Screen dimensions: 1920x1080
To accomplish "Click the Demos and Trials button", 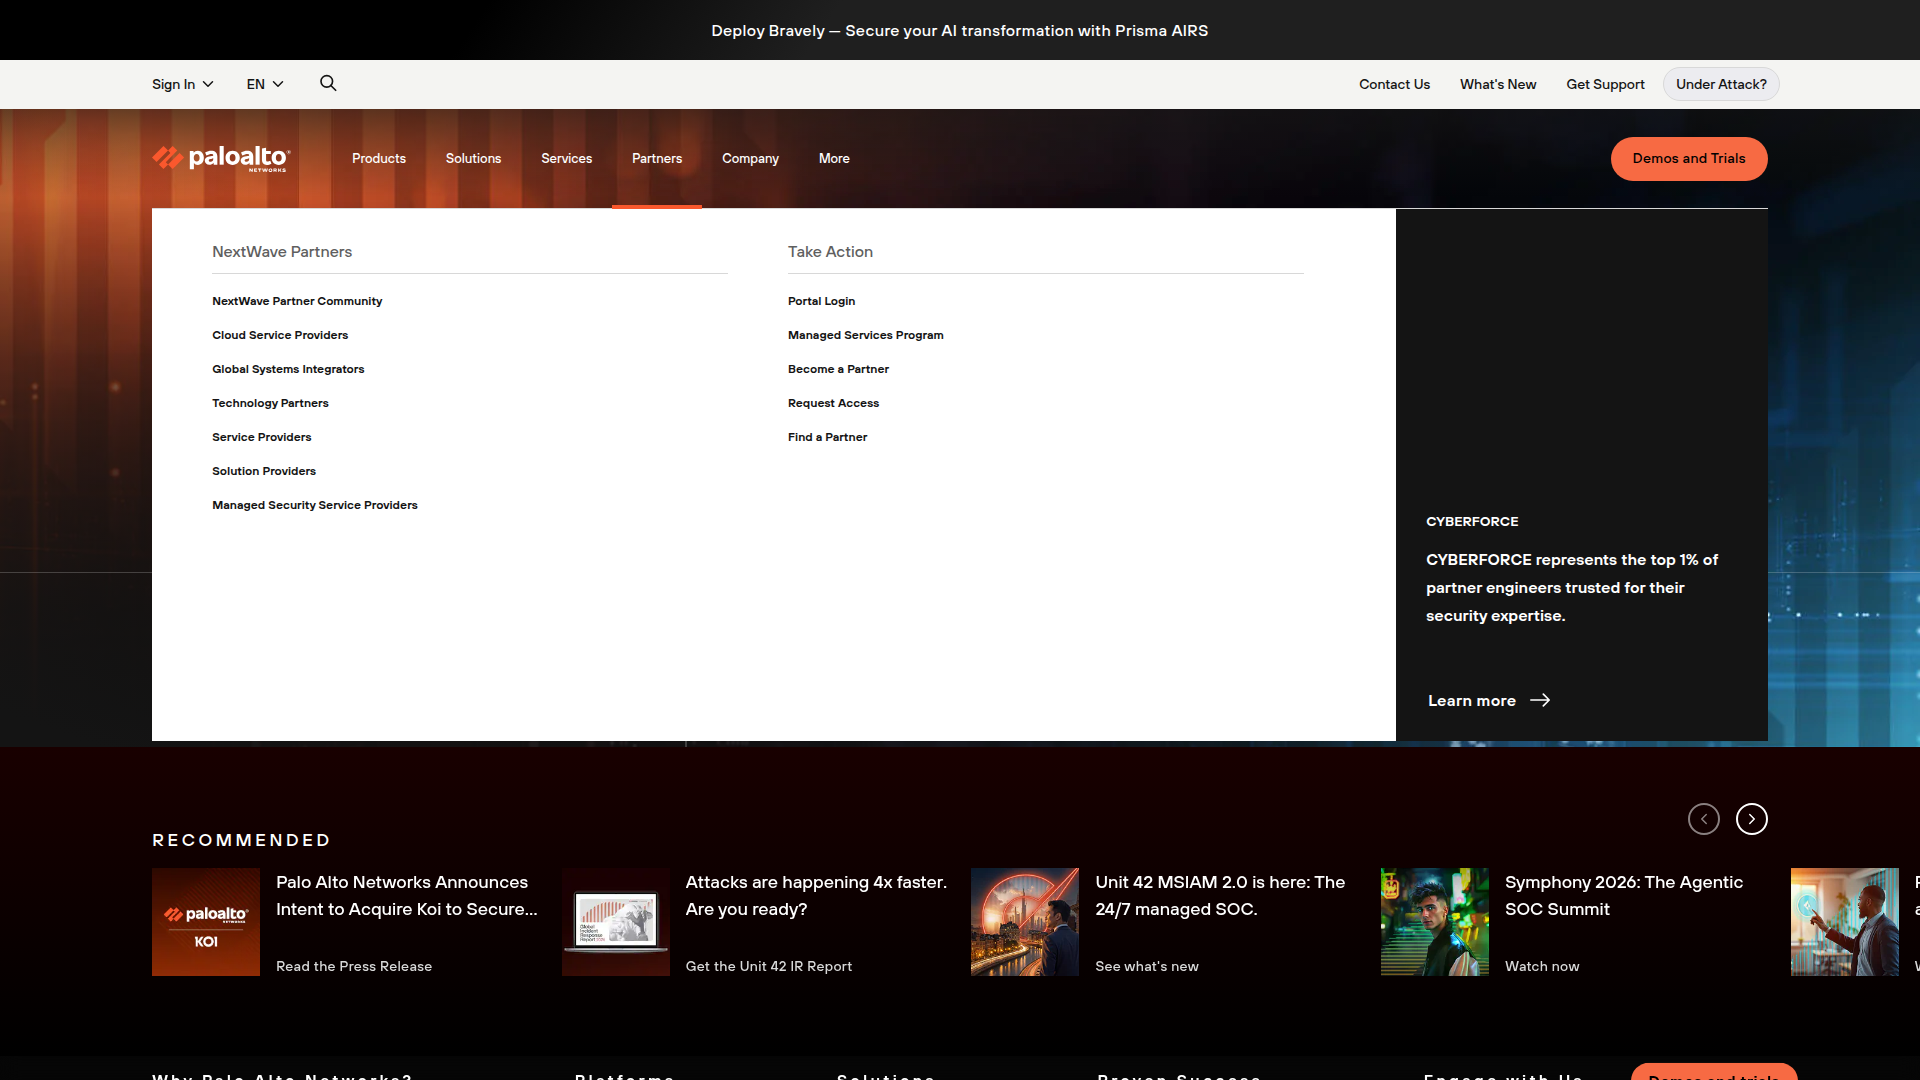I will click(1689, 158).
